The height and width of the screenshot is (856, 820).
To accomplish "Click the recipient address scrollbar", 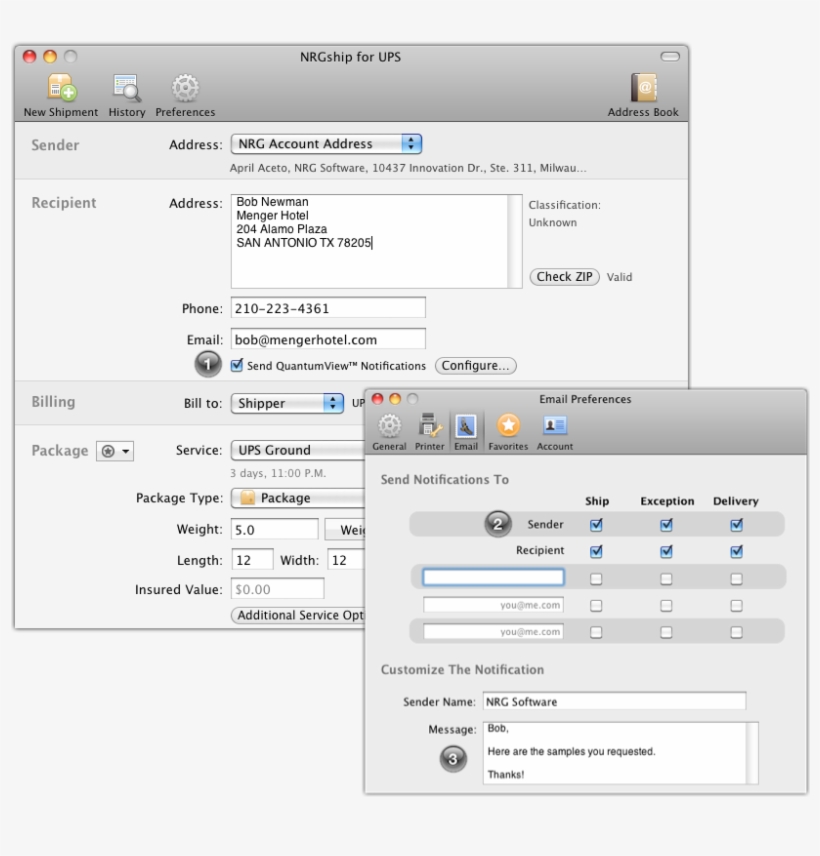I will coord(515,241).
